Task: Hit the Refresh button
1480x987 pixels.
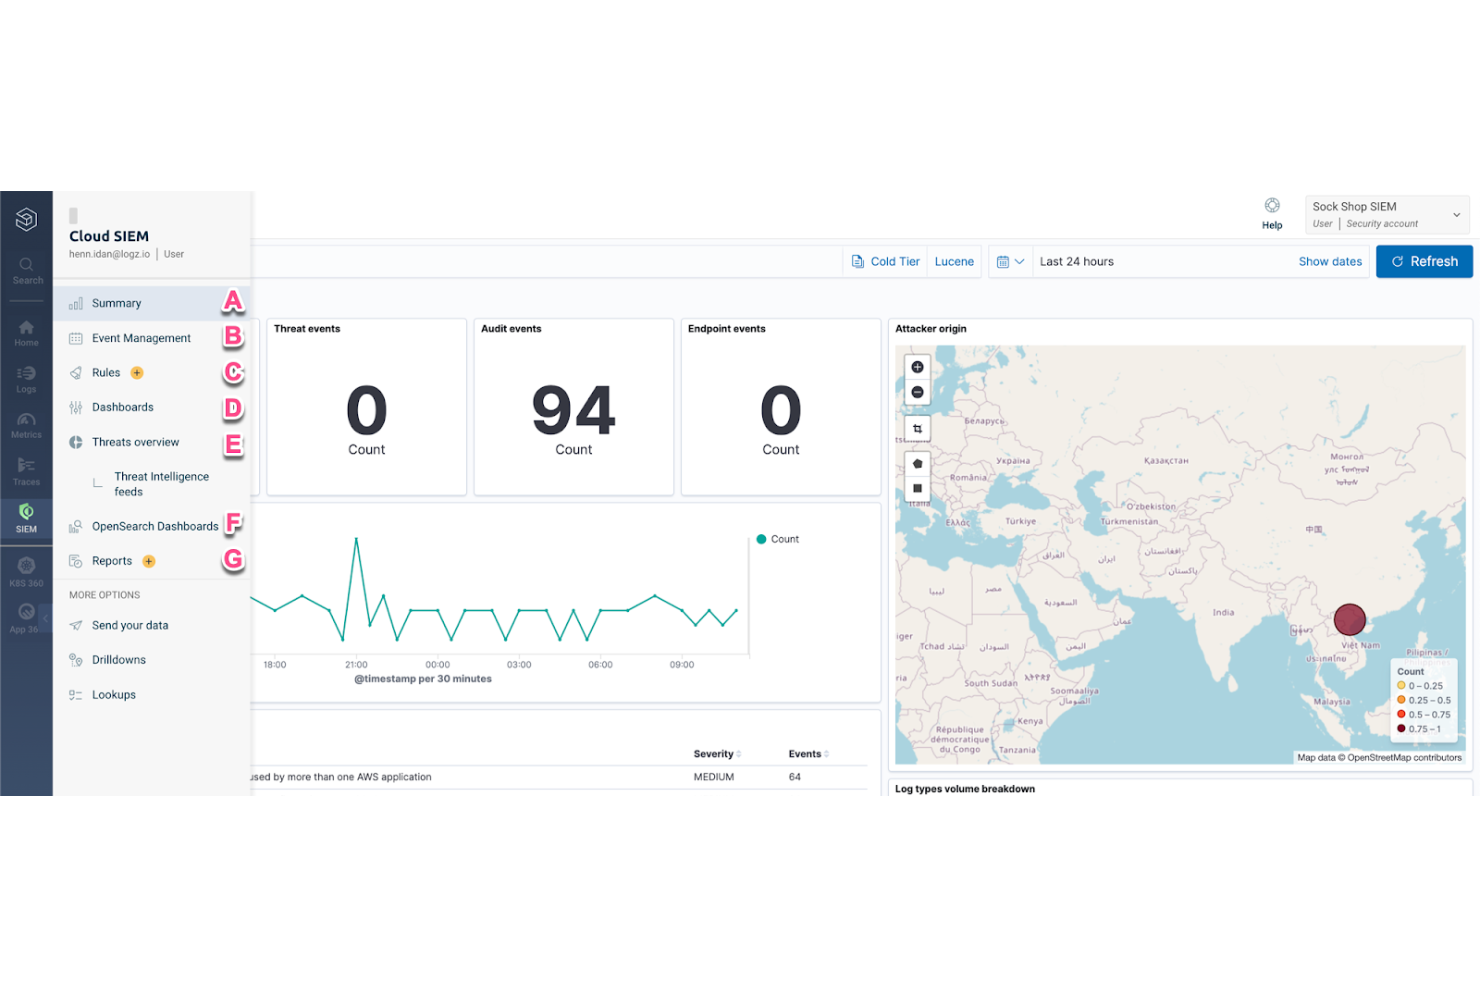Action: click(1424, 261)
